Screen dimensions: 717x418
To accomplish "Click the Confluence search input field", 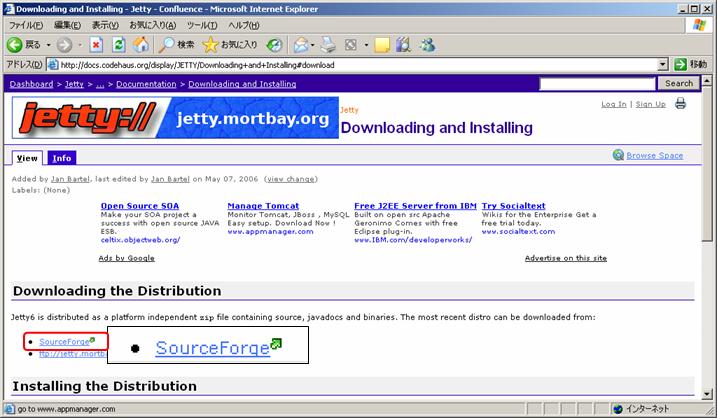I will coord(598,84).
